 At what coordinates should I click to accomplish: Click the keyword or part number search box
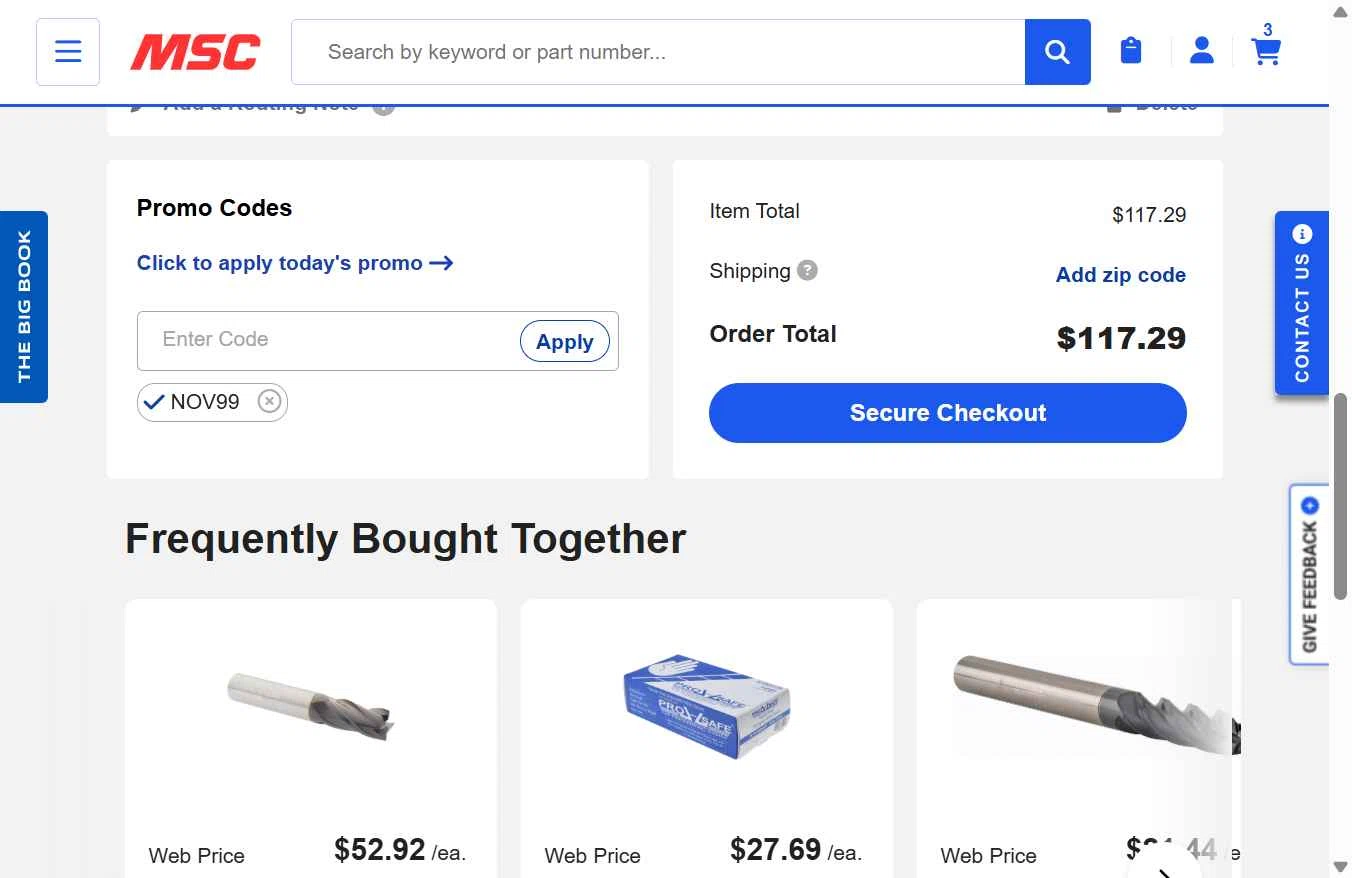pyautogui.click(x=658, y=52)
